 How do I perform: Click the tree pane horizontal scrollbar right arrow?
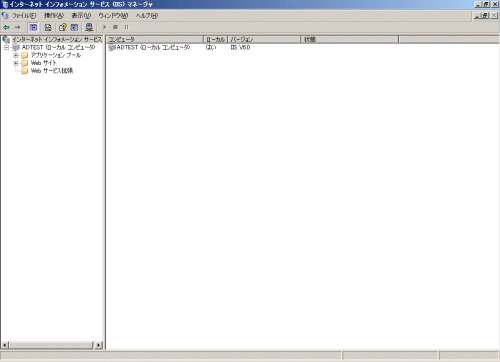(99, 345)
